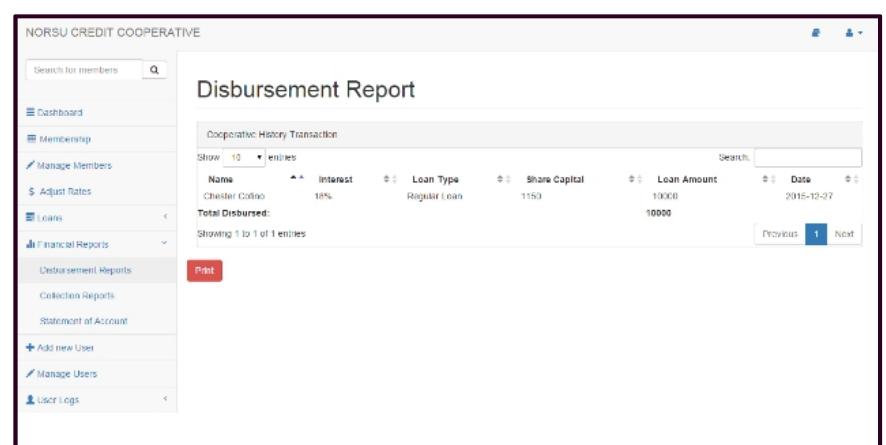This screenshot has width=886, height=445.
Task: Go to the Membership page
Action: [97, 139]
